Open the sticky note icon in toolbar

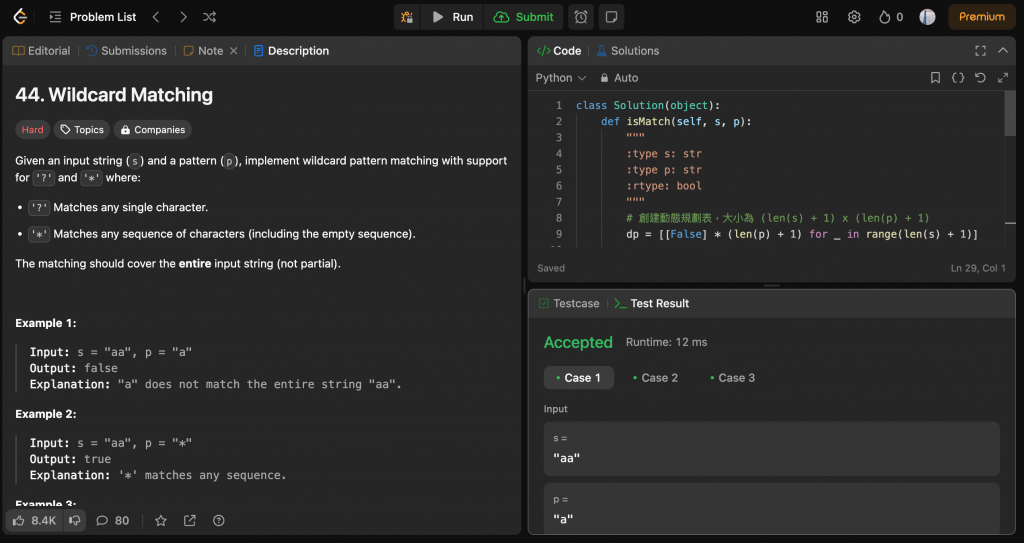610,17
